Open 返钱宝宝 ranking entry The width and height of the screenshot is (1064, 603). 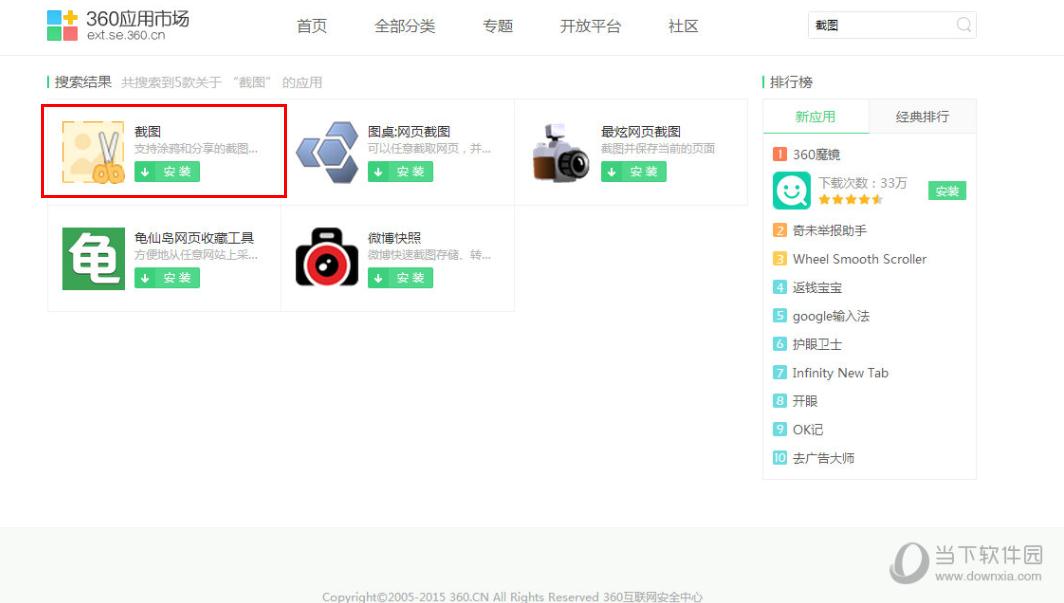click(x=817, y=288)
